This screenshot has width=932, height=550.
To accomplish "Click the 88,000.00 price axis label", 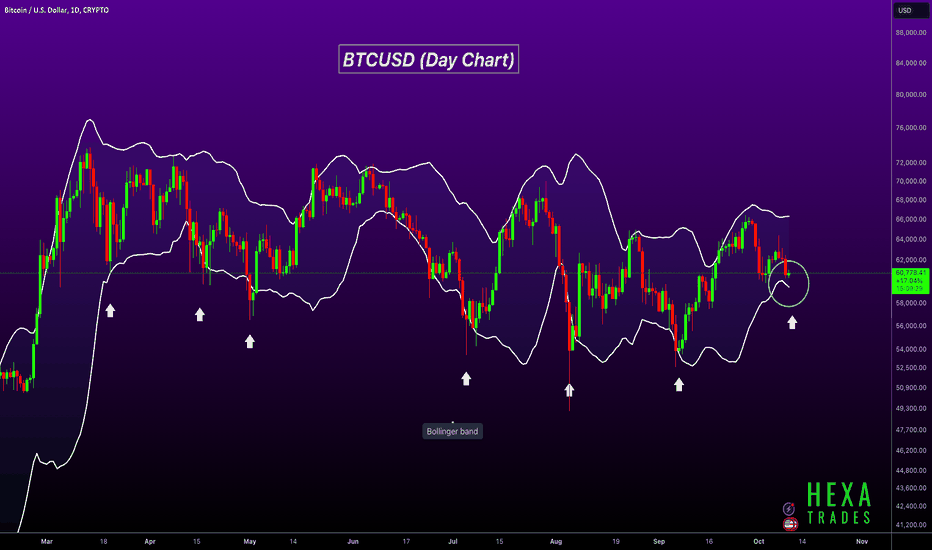I will (911, 33).
